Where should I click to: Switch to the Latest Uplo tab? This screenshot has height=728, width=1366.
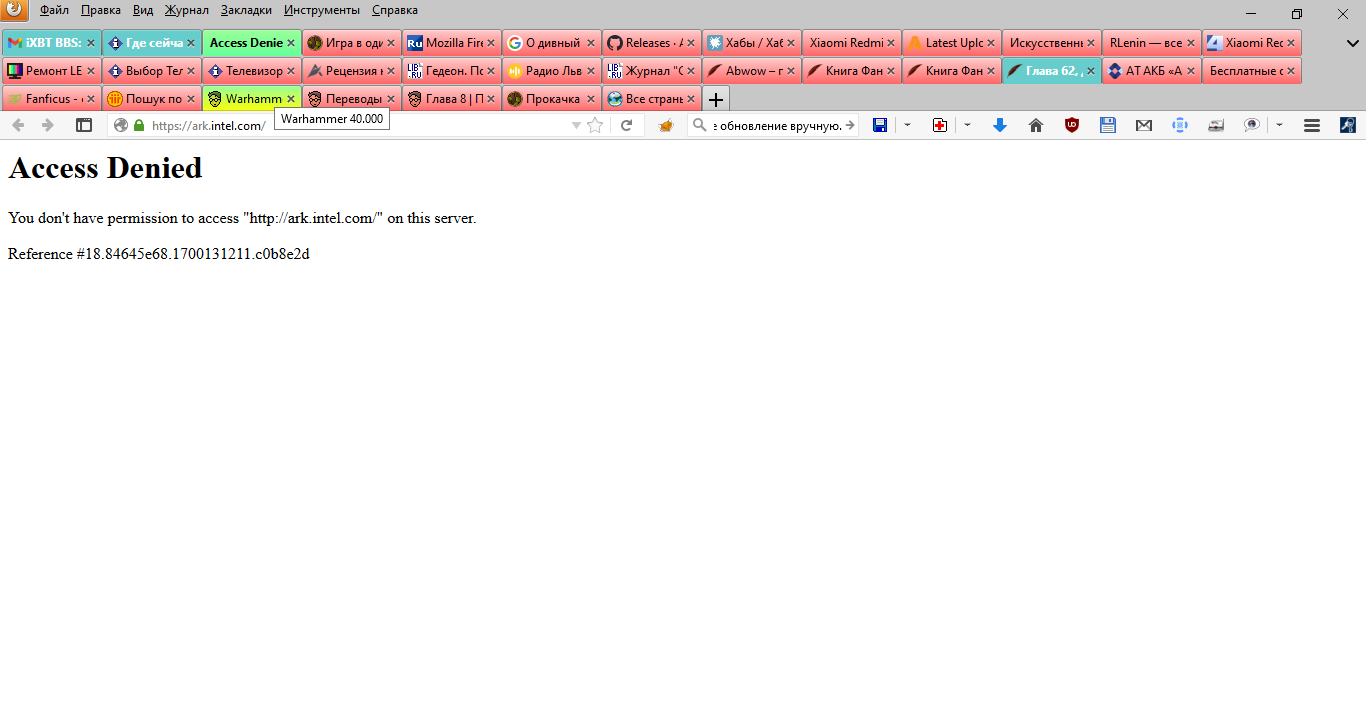coord(952,43)
